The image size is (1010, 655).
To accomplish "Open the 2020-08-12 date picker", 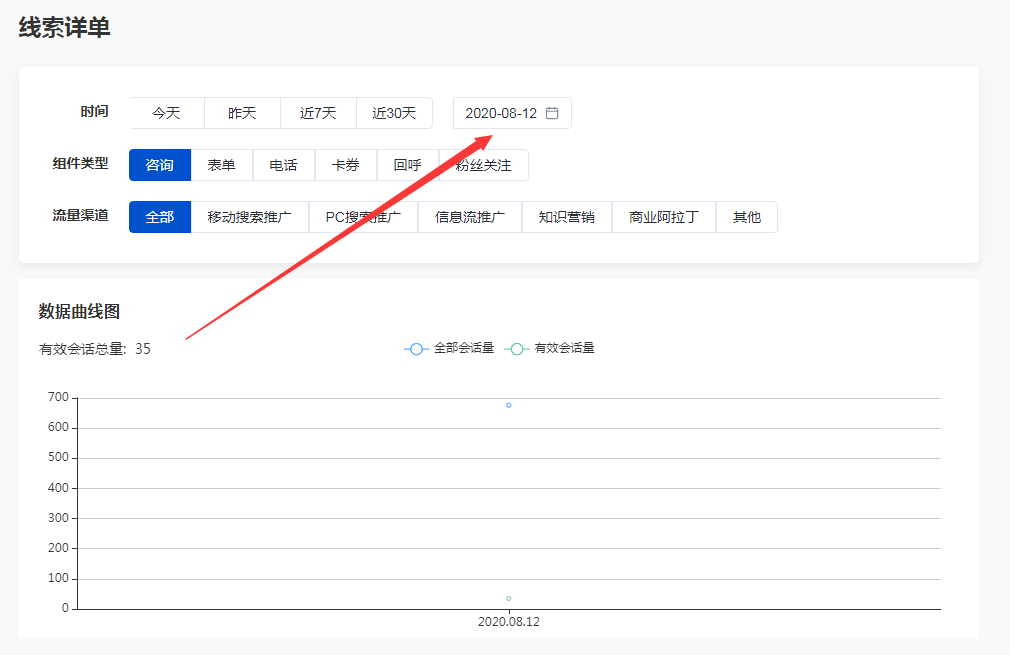I will tap(512, 113).
